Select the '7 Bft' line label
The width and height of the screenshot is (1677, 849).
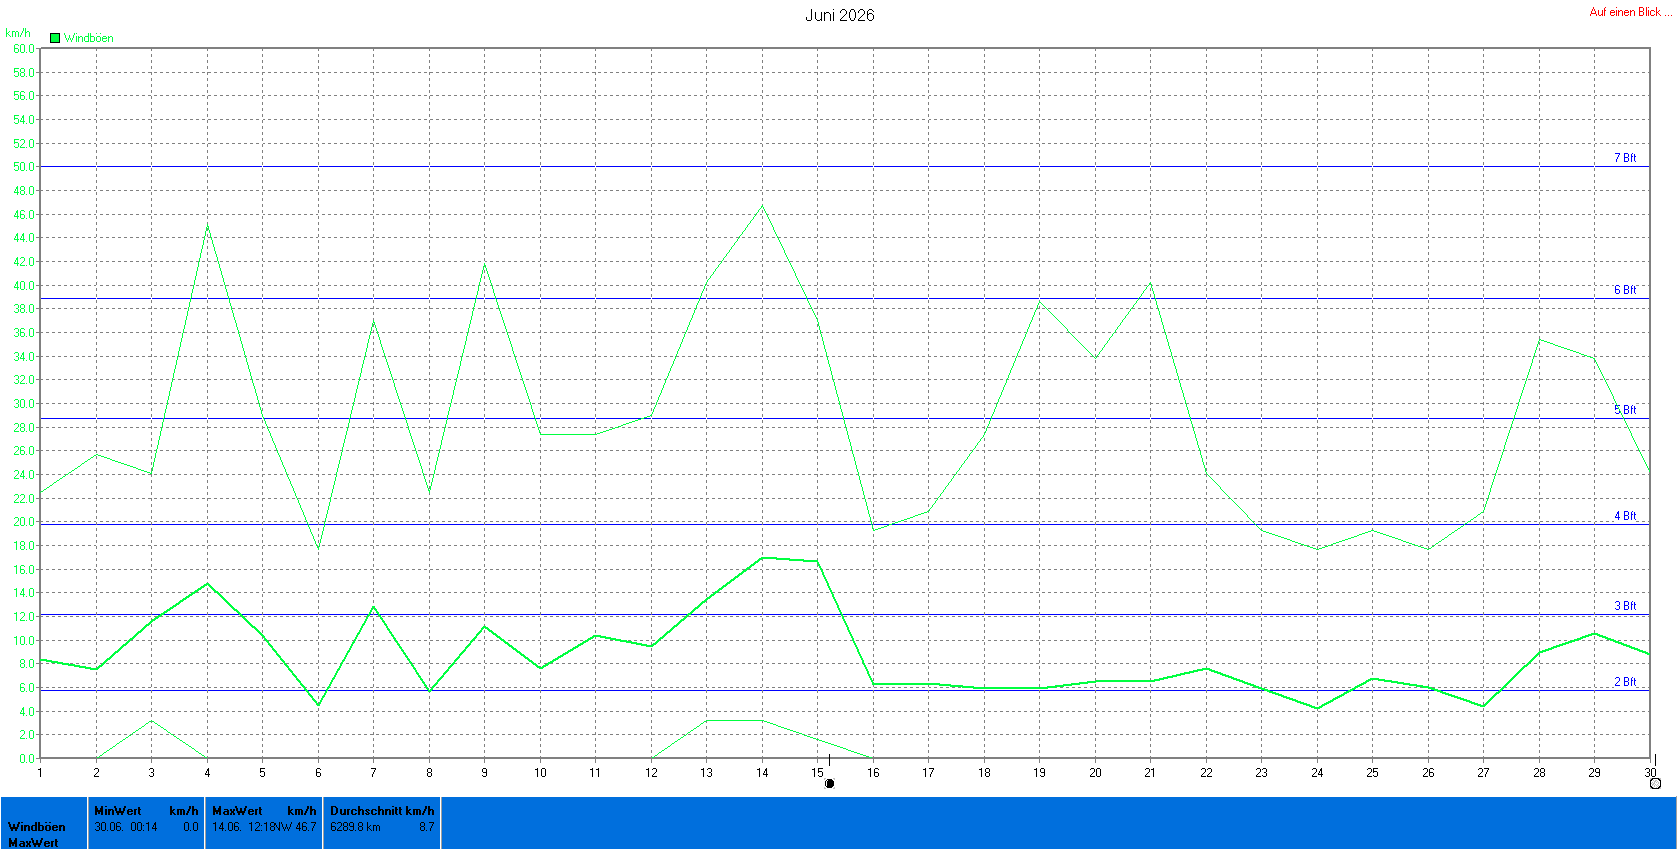[1625, 158]
